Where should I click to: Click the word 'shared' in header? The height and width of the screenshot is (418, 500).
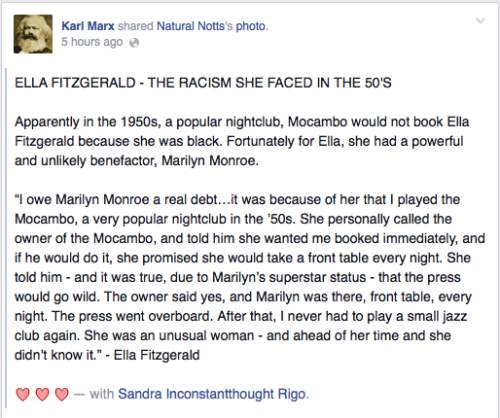tap(136, 26)
